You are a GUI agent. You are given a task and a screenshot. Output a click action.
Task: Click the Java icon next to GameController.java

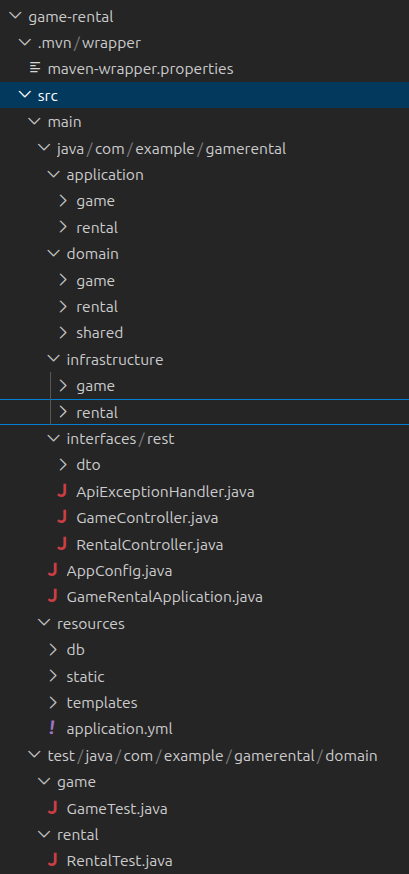point(62,518)
